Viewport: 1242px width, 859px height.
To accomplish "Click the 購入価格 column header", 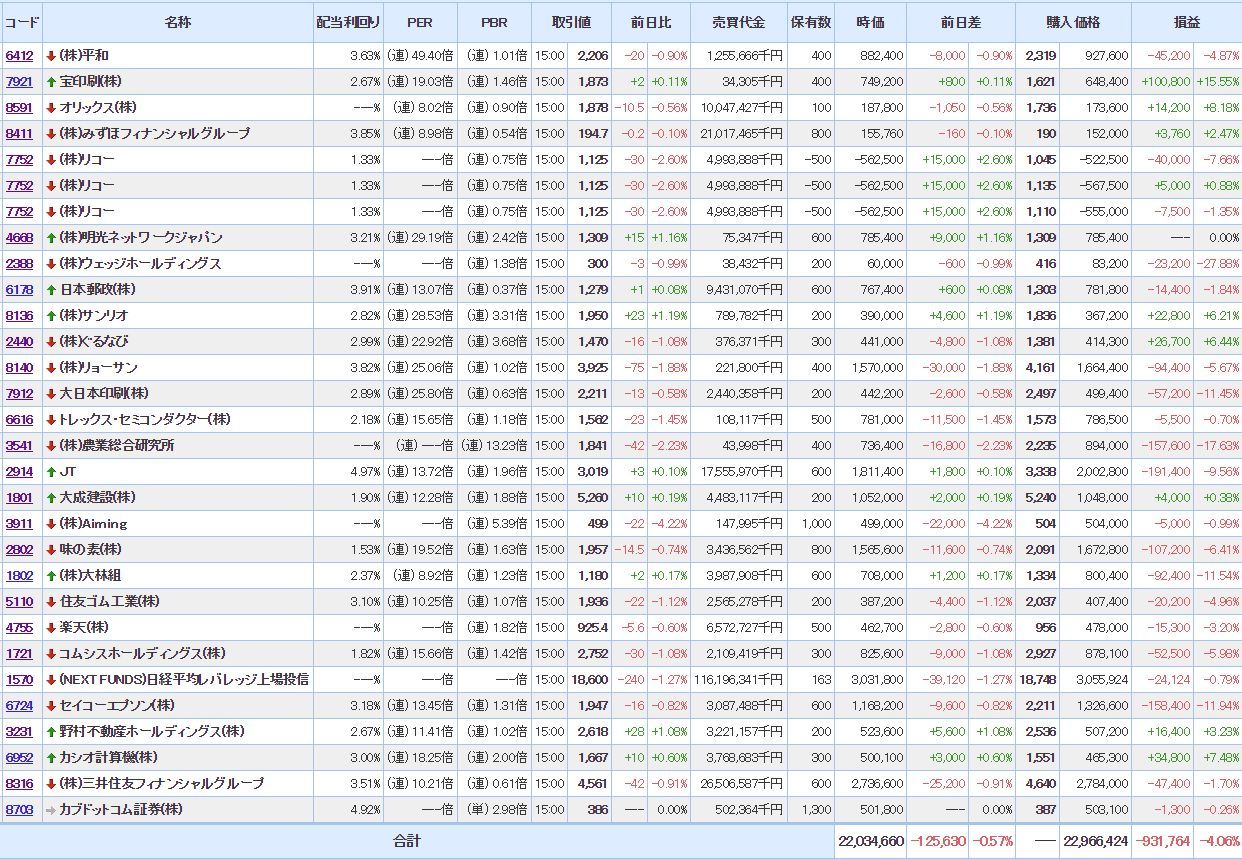I will (x=1072, y=22).
